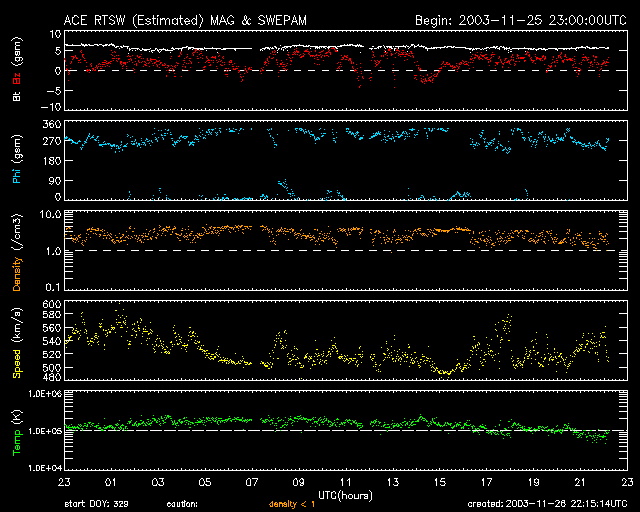This screenshot has height=512, width=640.
Task: Click the 11 hour tick on the time axis
Action: pos(345,482)
